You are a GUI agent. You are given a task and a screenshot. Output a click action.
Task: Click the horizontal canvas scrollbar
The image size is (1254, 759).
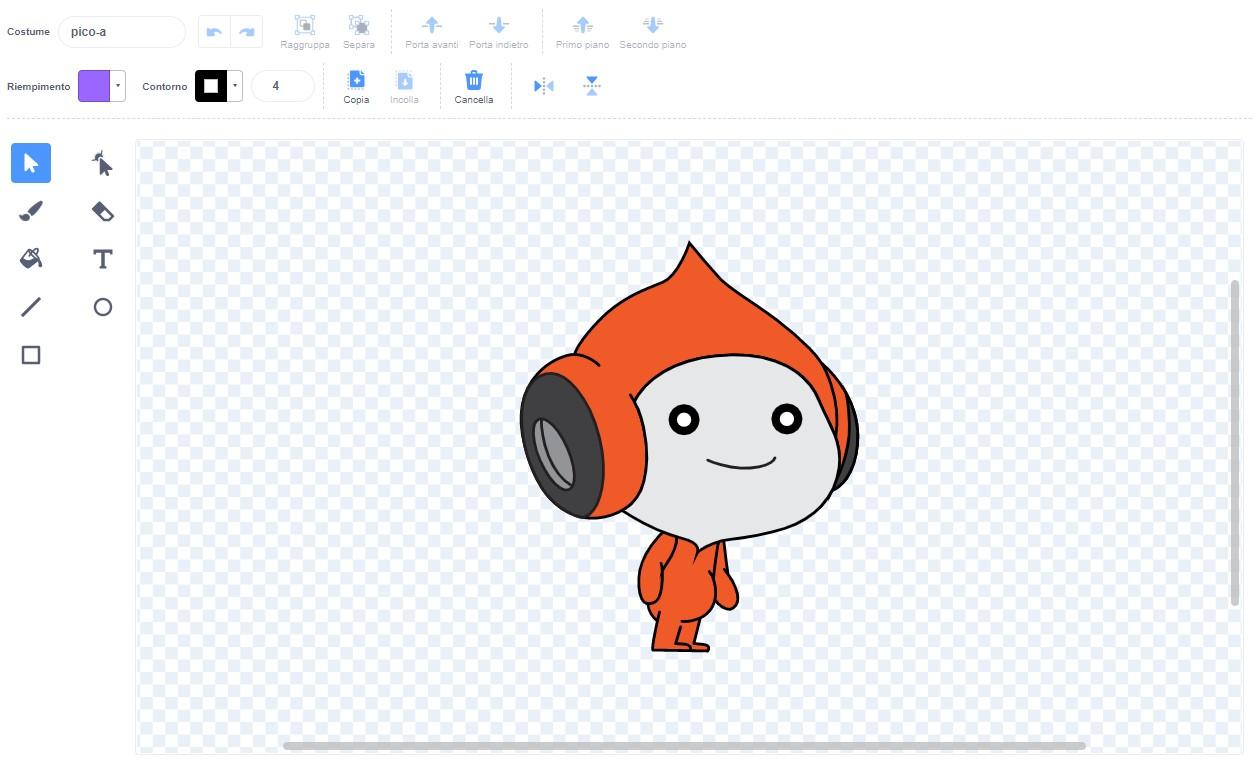pyautogui.click(x=684, y=746)
